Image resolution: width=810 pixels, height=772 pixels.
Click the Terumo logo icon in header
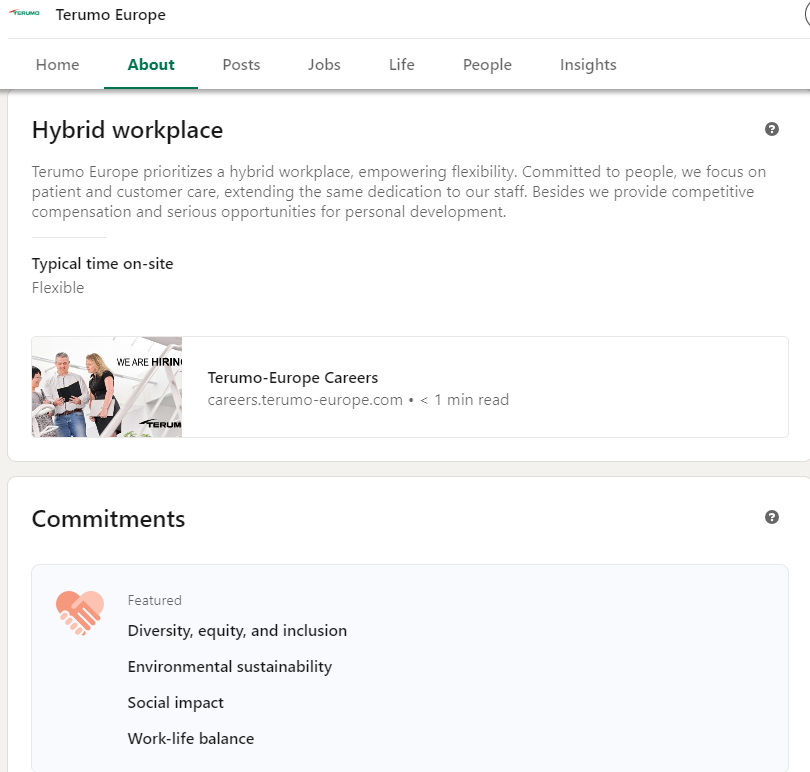click(x=24, y=13)
